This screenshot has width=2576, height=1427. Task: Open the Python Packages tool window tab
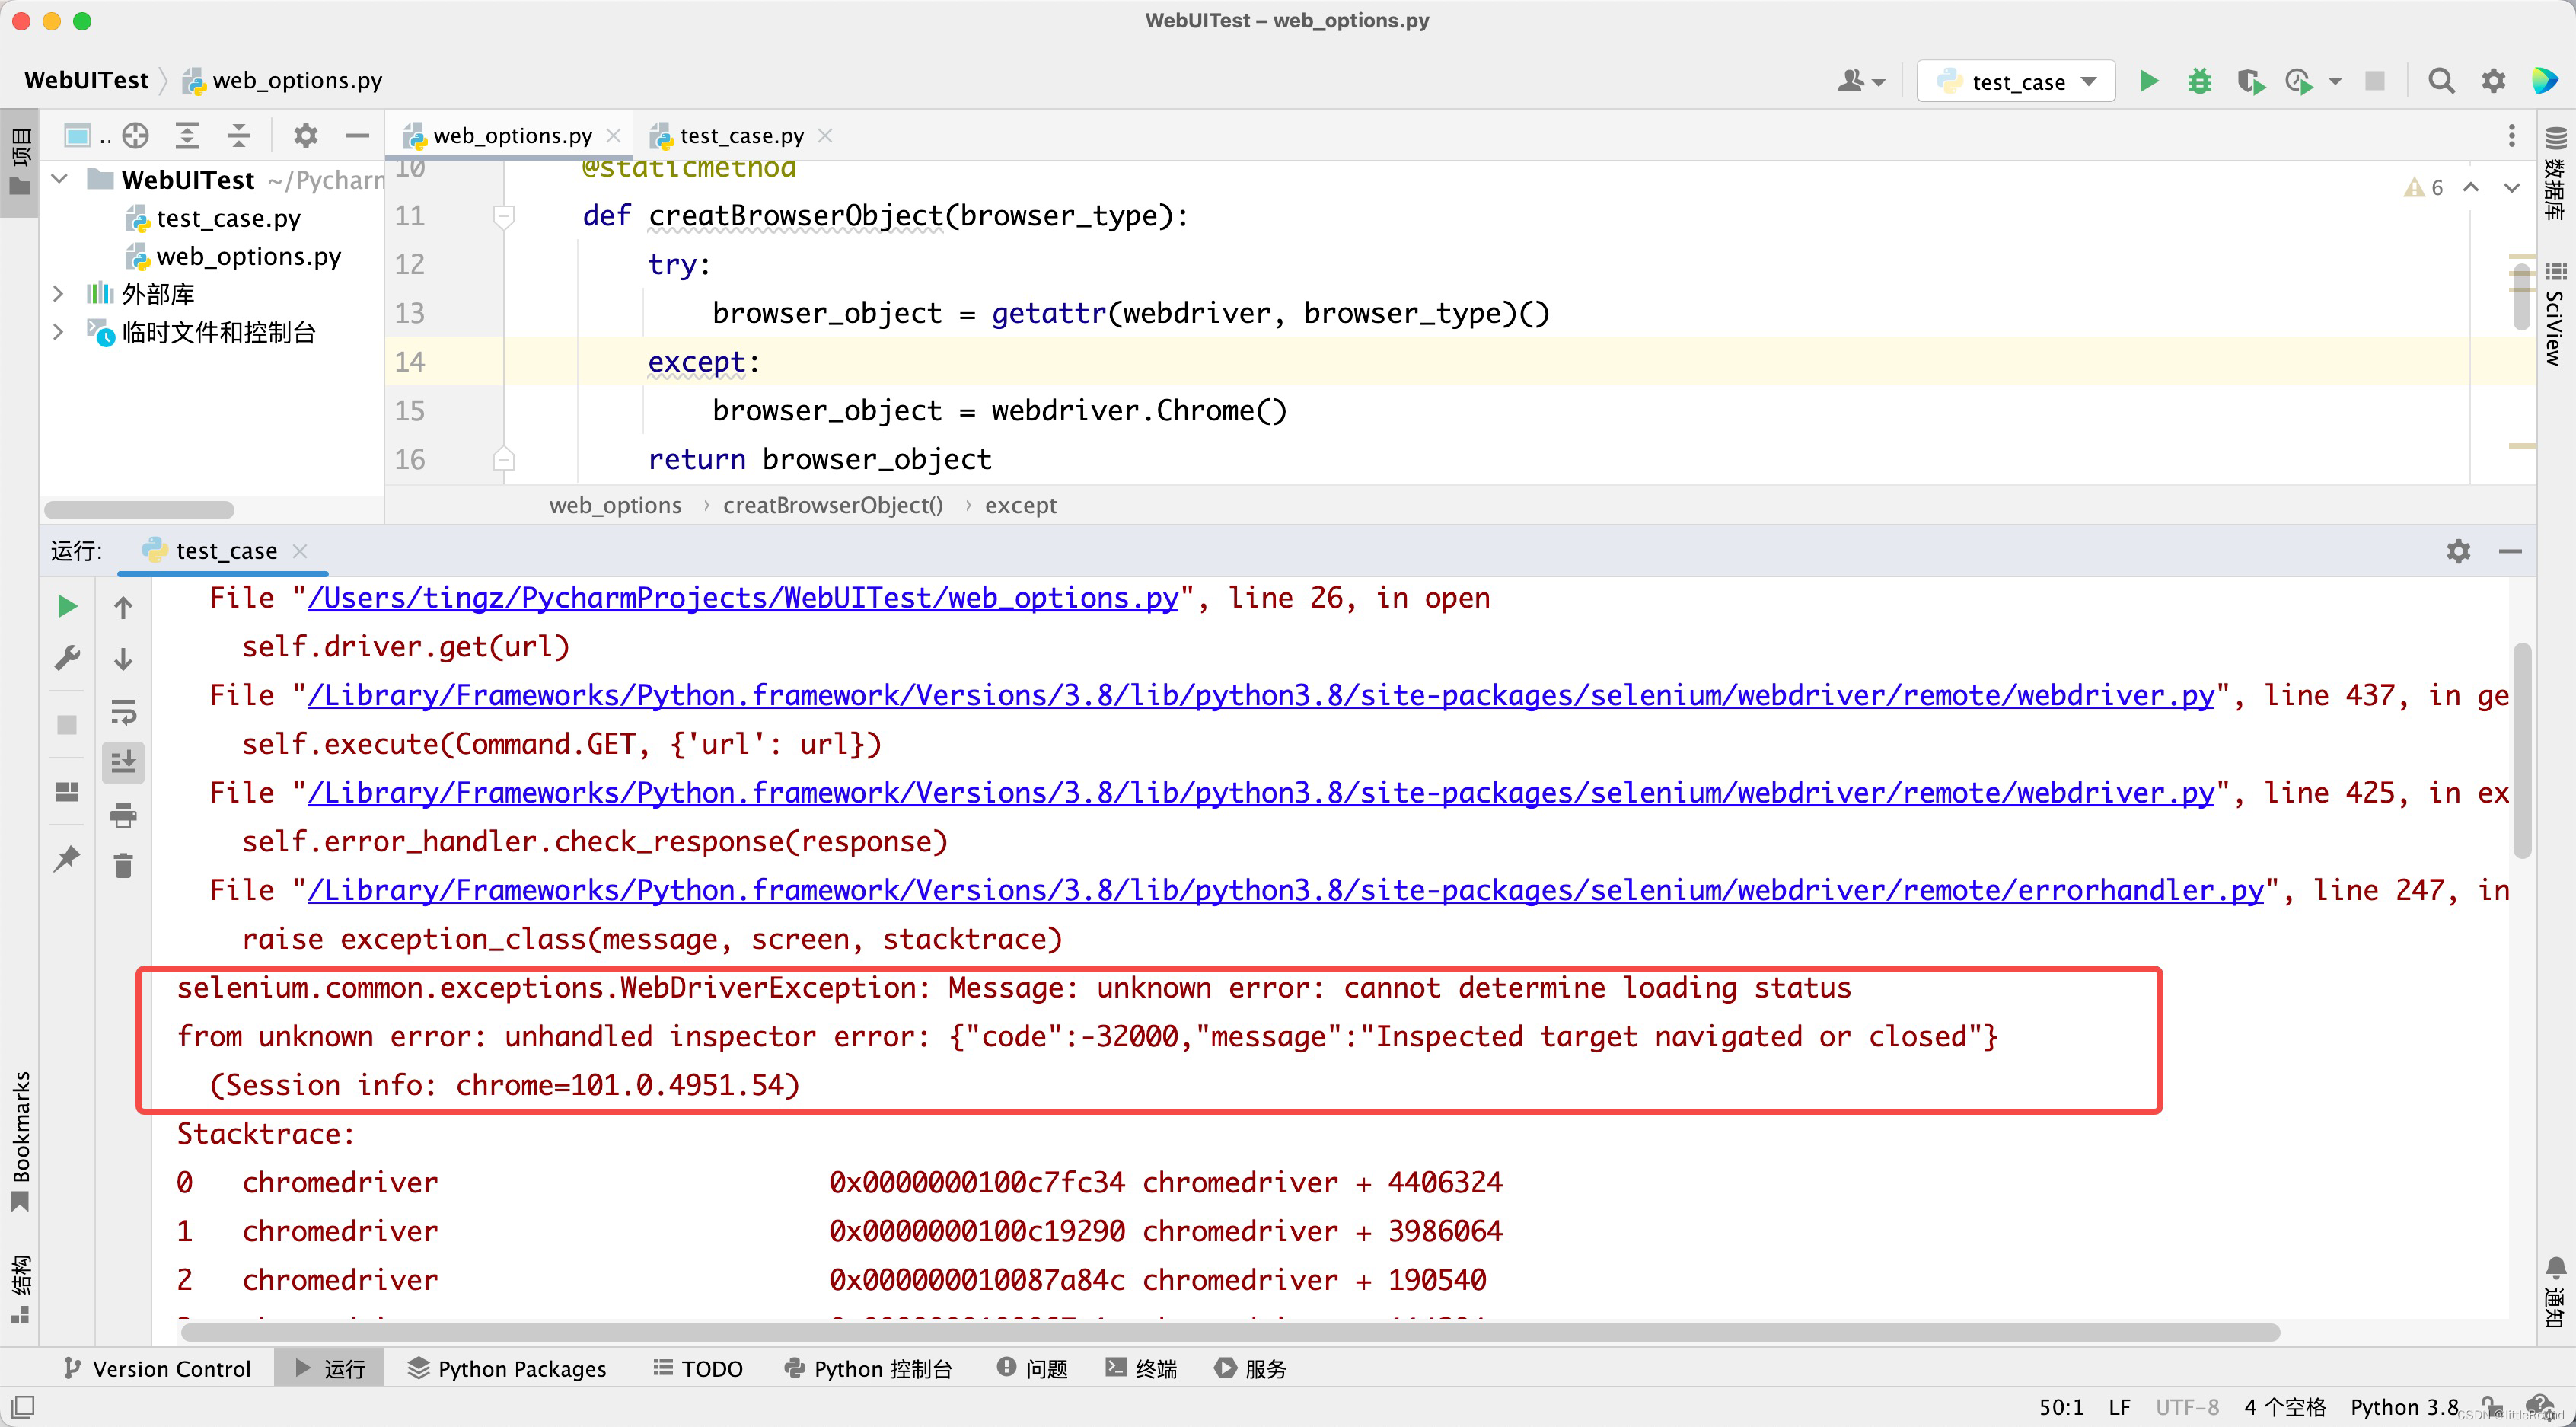click(507, 1368)
